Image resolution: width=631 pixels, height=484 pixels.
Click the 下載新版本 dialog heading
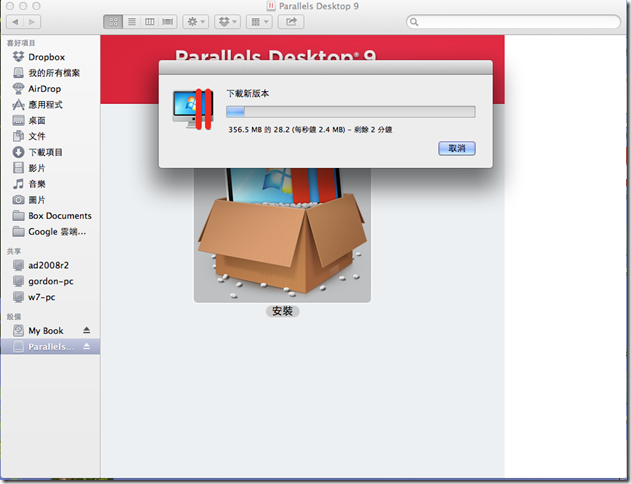tap(248, 93)
